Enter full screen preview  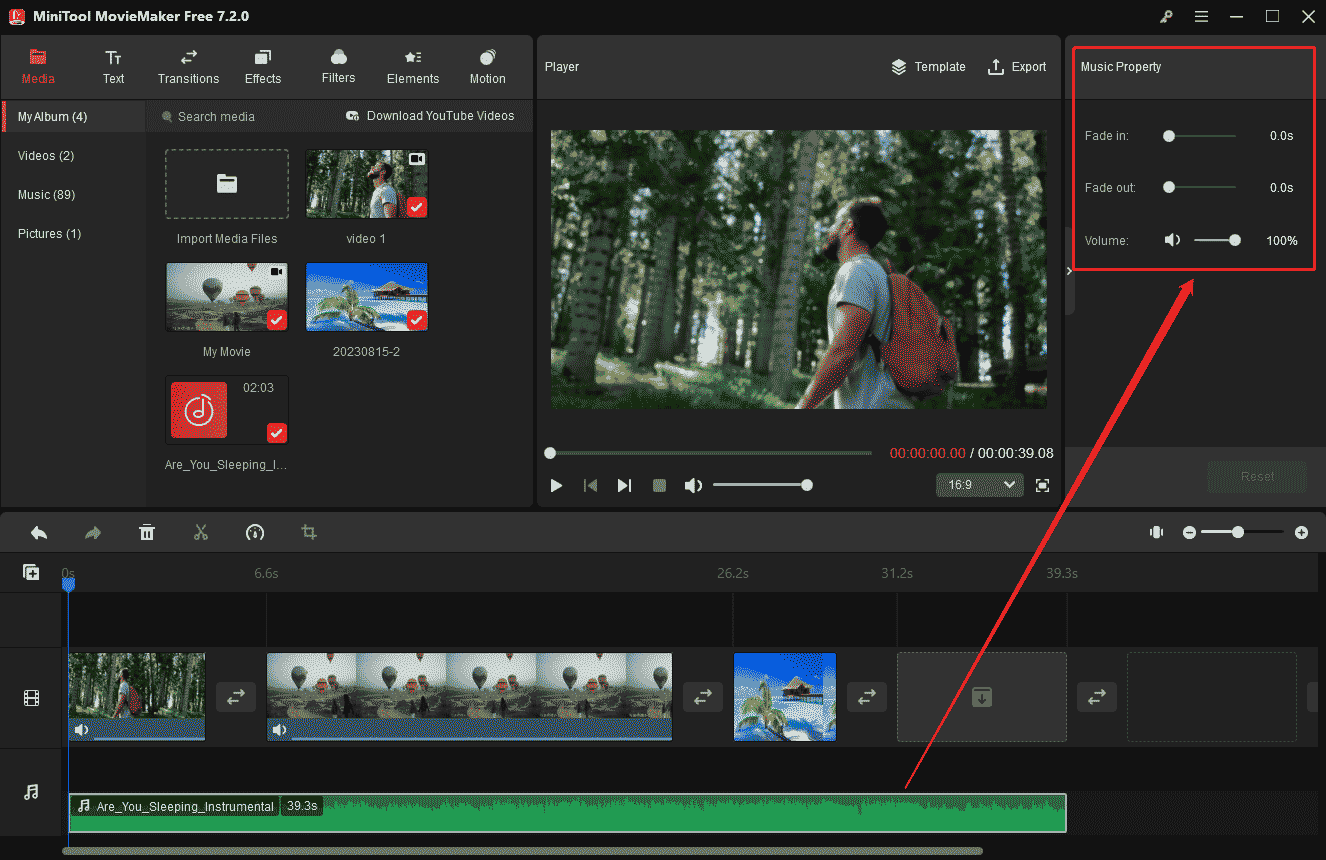pyautogui.click(x=1043, y=485)
